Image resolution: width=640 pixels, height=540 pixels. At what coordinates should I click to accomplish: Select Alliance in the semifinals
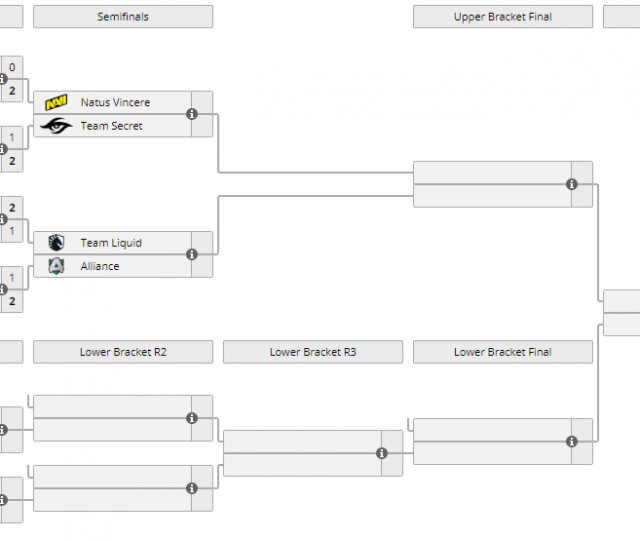pos(100,266)
